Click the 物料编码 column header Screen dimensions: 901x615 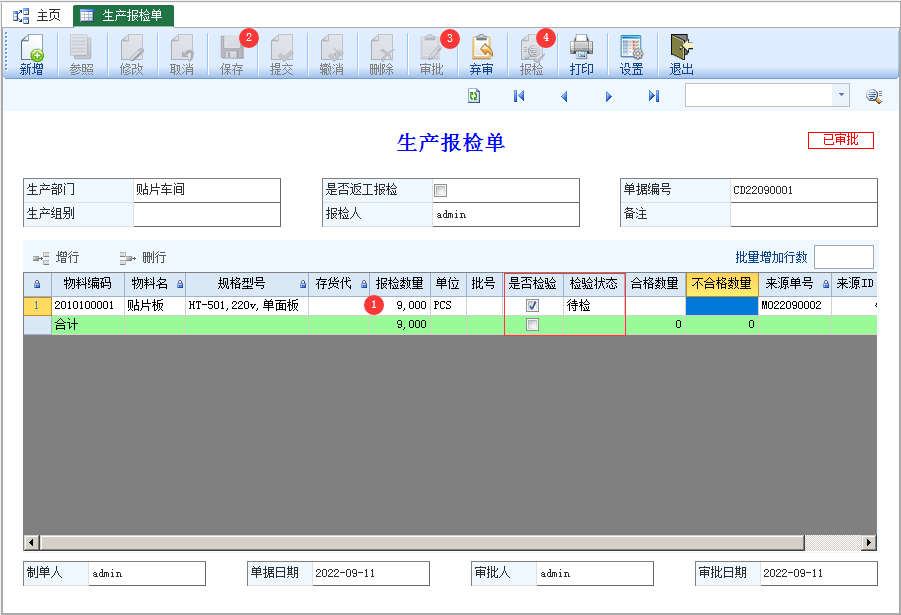tap(88, 284)
